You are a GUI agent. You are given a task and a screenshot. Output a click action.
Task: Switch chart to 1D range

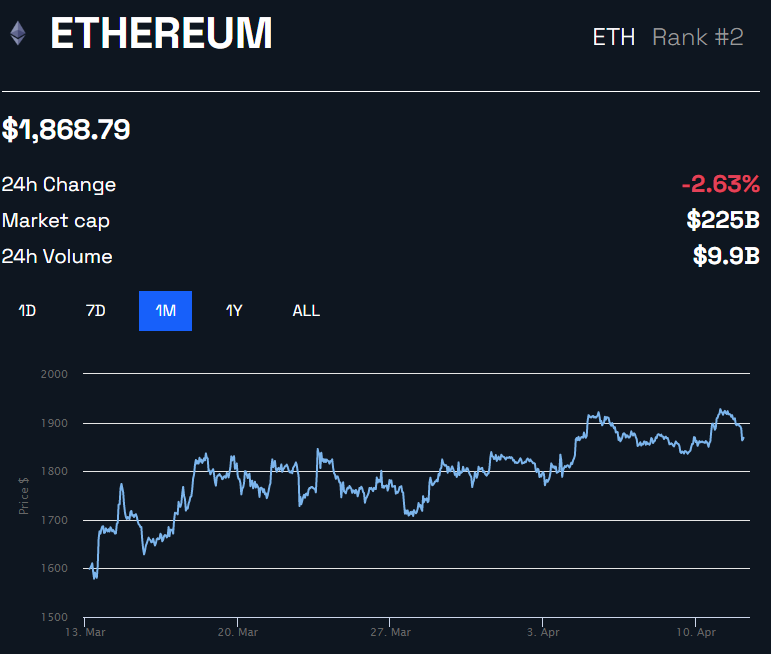(27, 311)
